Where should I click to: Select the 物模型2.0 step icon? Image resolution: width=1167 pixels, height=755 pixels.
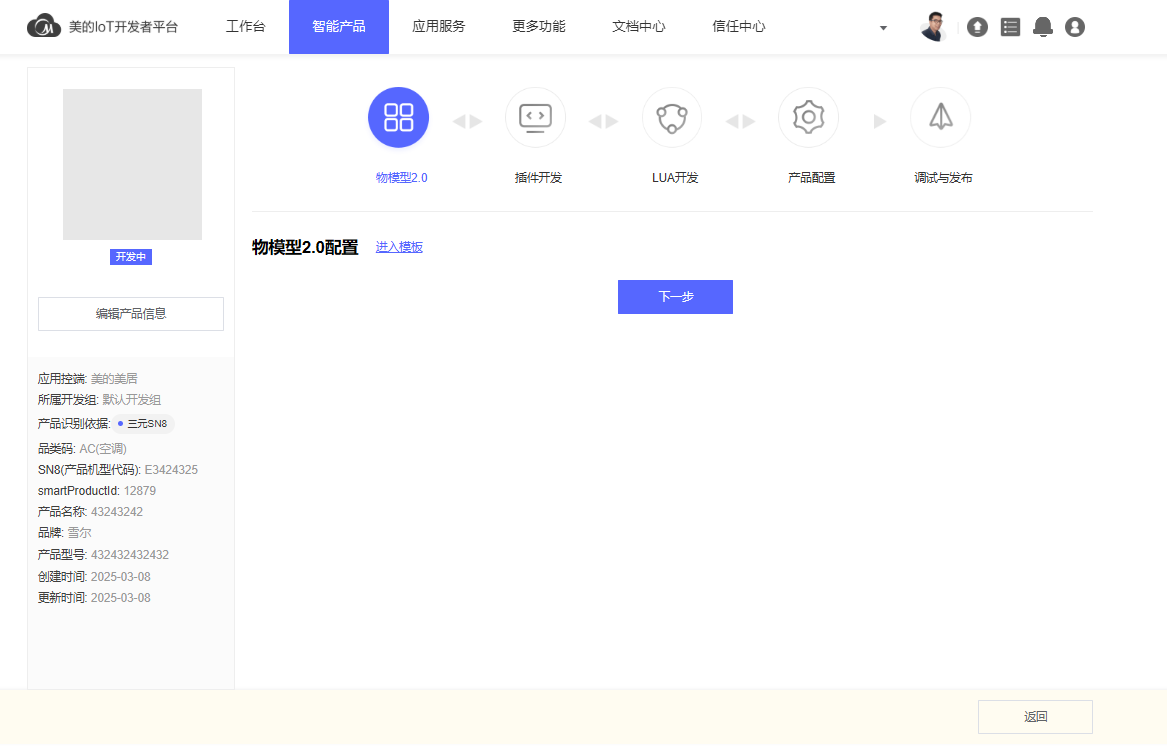tap(398, 118)
